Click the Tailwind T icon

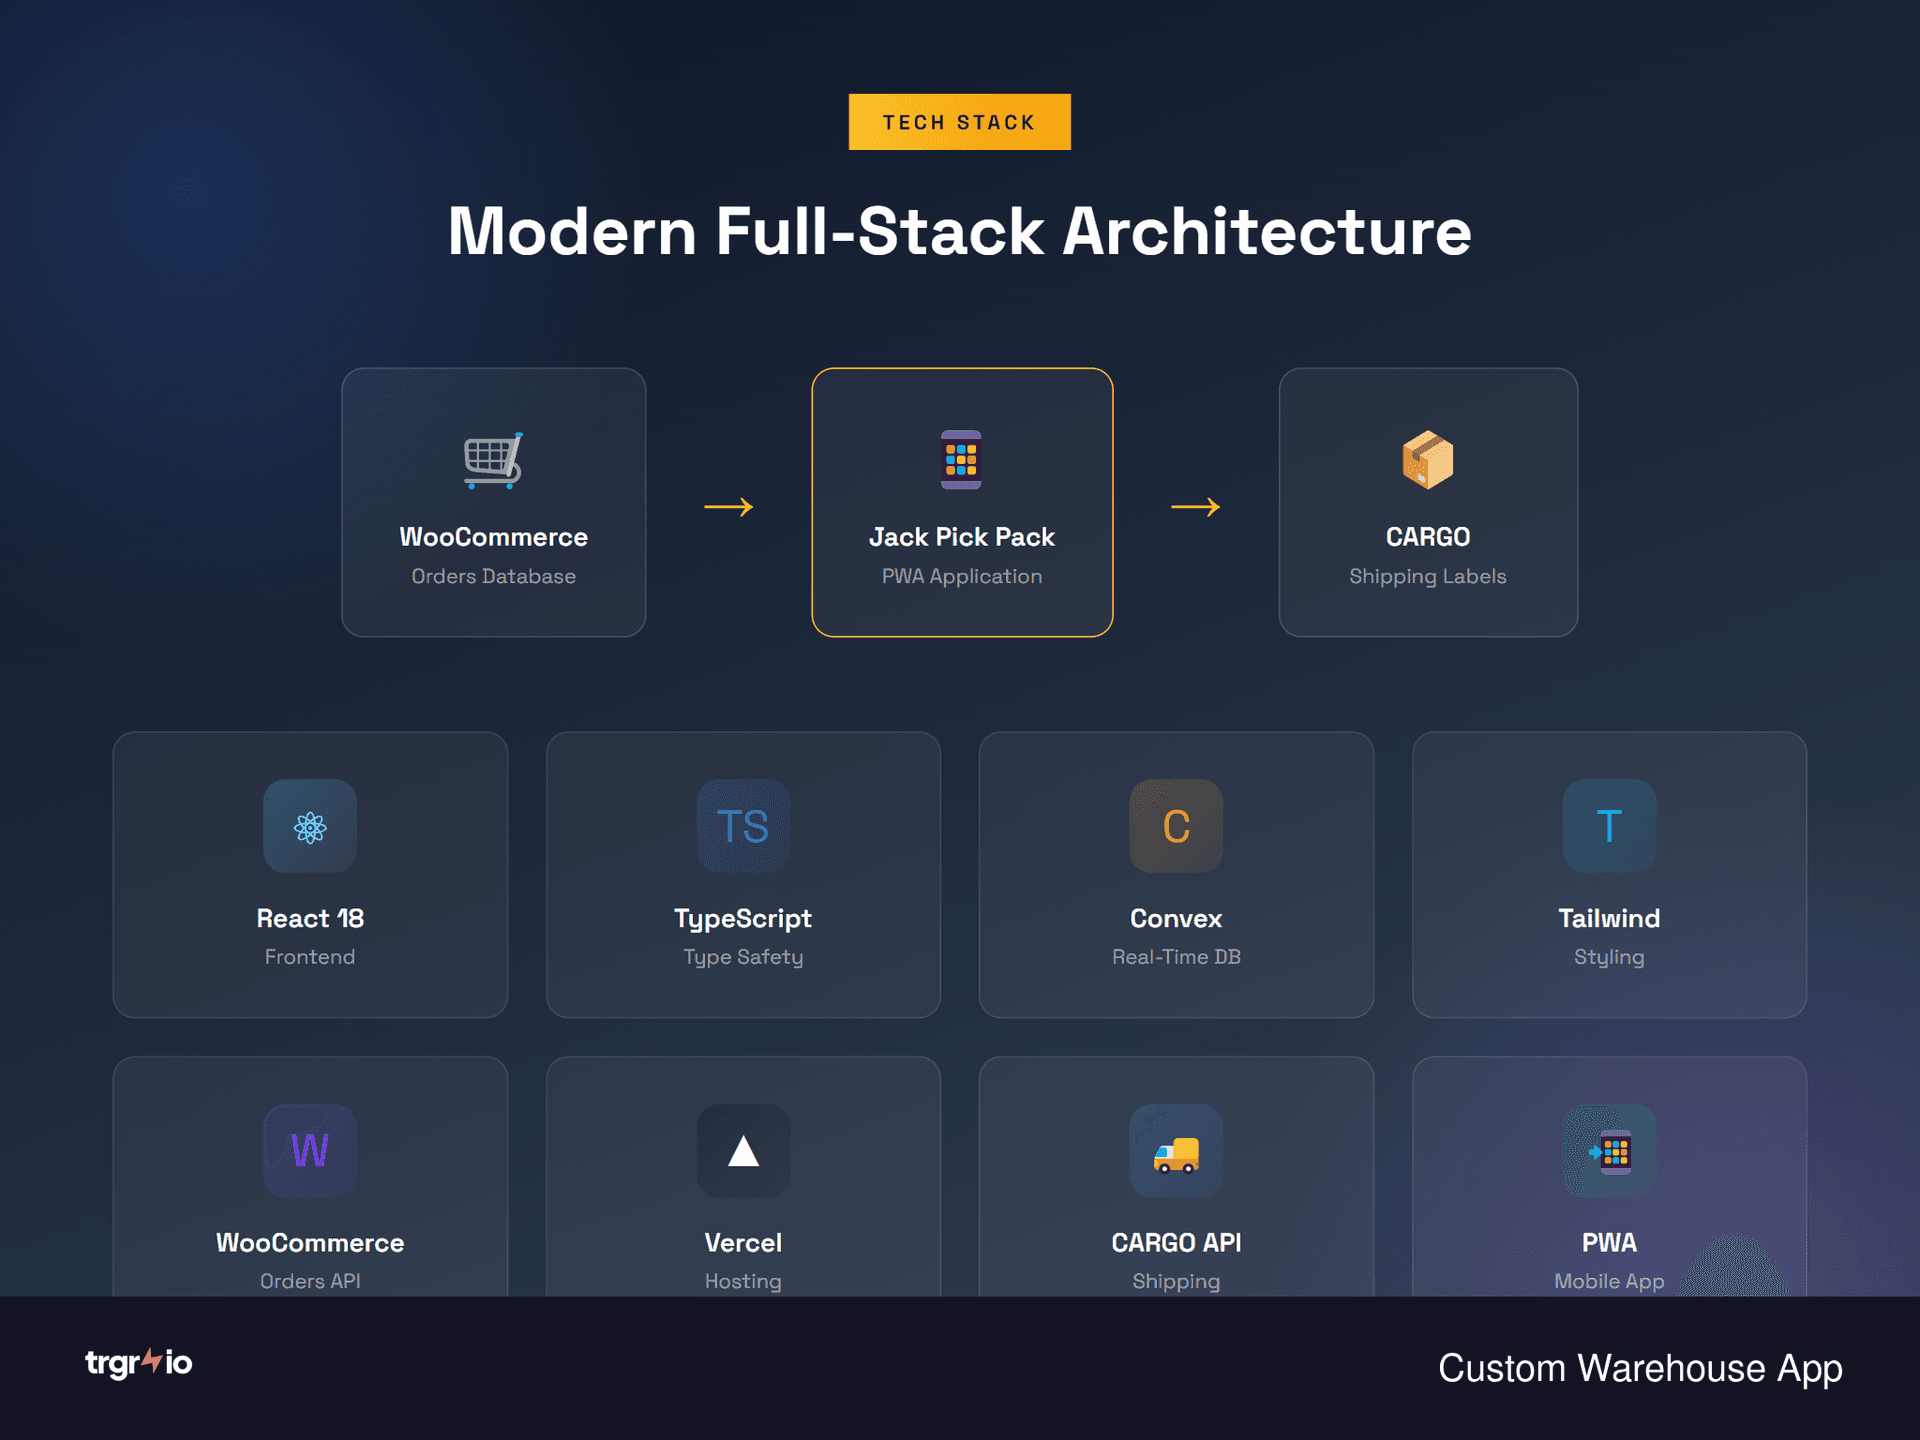pos(1609,826)
